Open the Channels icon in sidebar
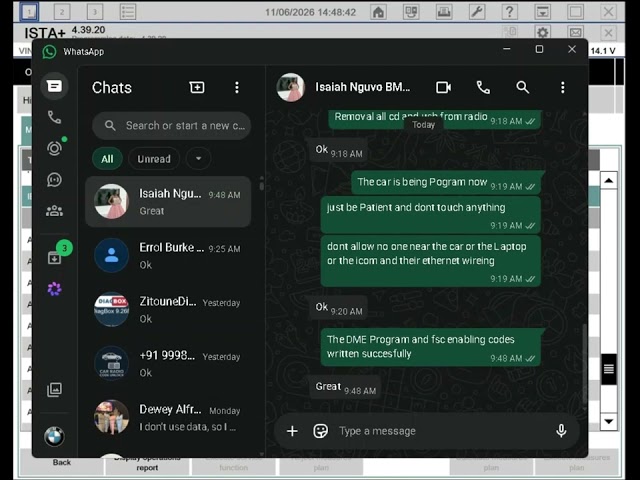640x480 pixels. (54, 180)
